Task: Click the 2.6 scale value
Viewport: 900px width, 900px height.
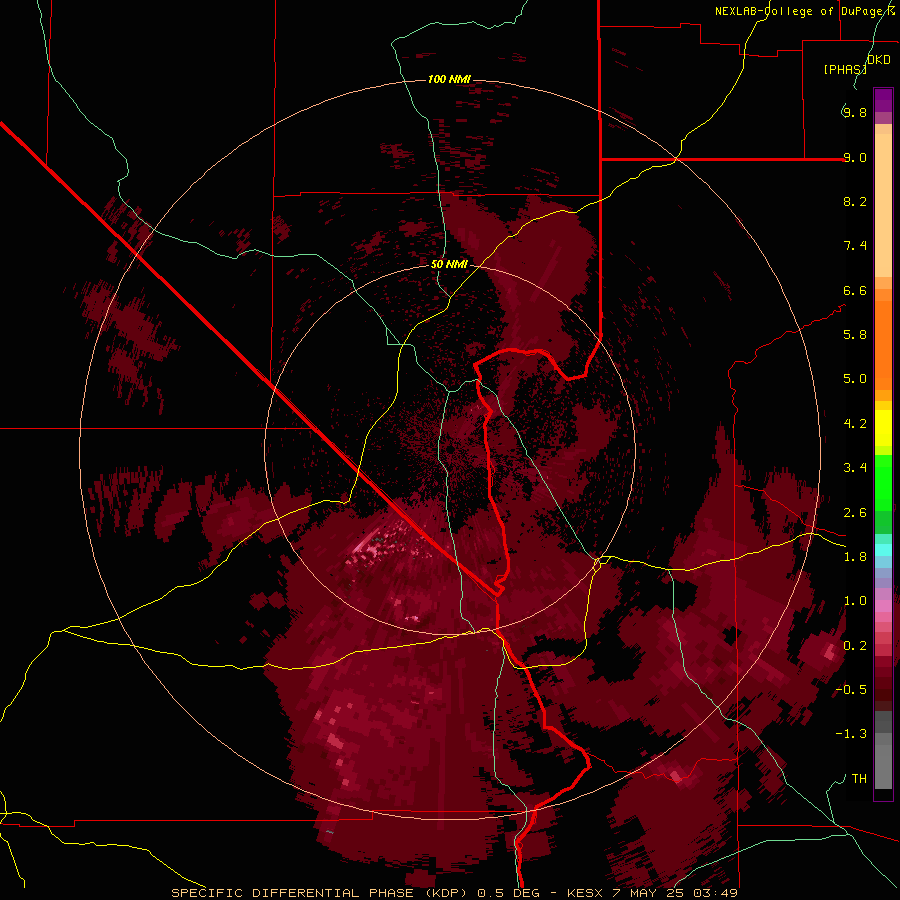Action: tap(855, 513)
